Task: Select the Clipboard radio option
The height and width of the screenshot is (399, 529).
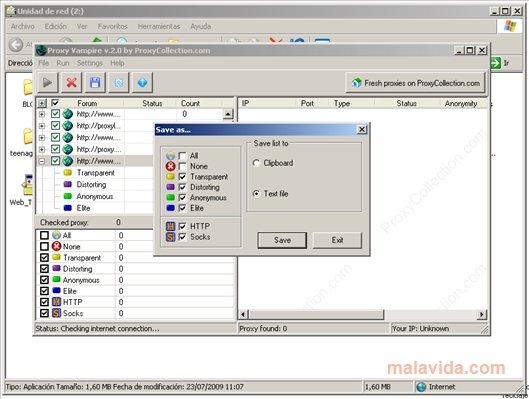Action: coord(256,163)
